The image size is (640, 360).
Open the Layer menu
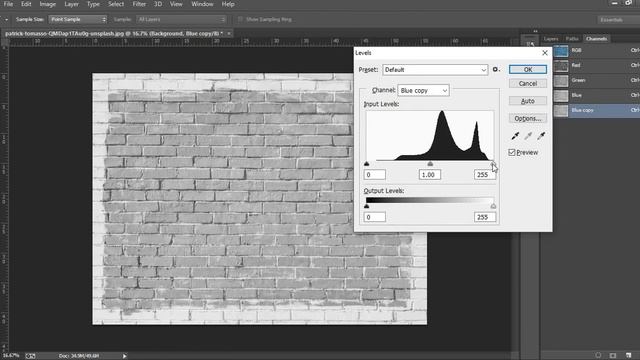71,4
